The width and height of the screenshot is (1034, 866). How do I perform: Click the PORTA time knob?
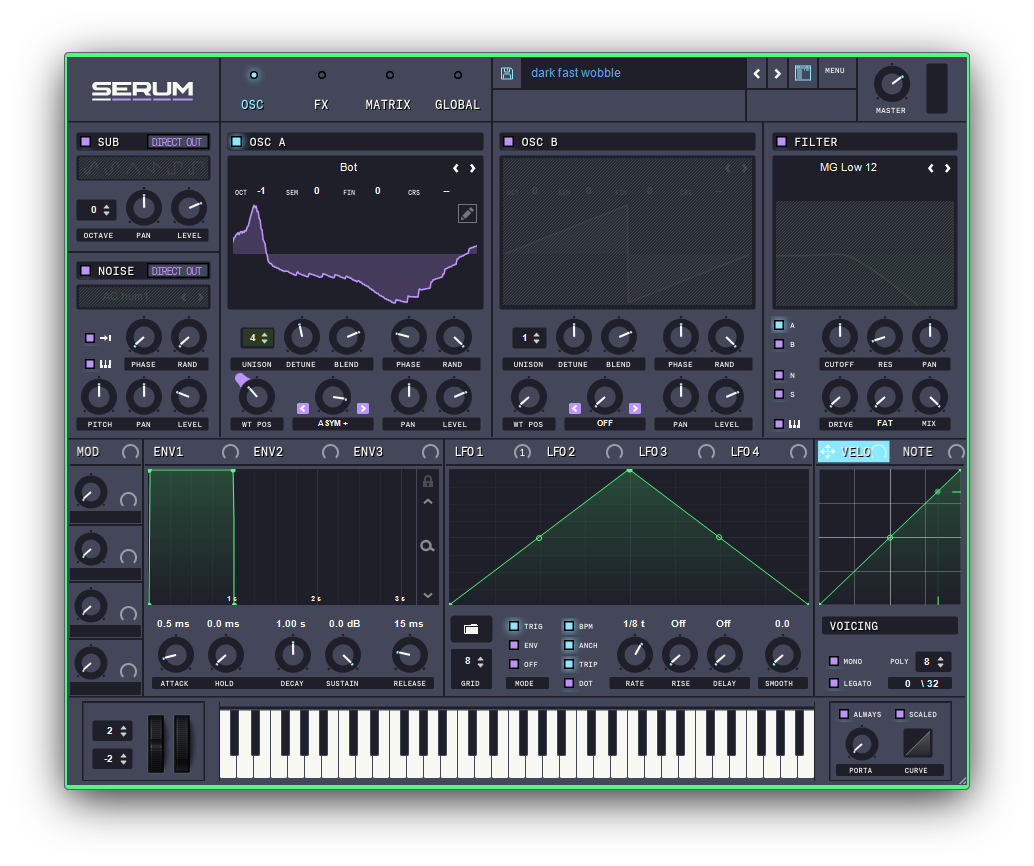[861, 744]
